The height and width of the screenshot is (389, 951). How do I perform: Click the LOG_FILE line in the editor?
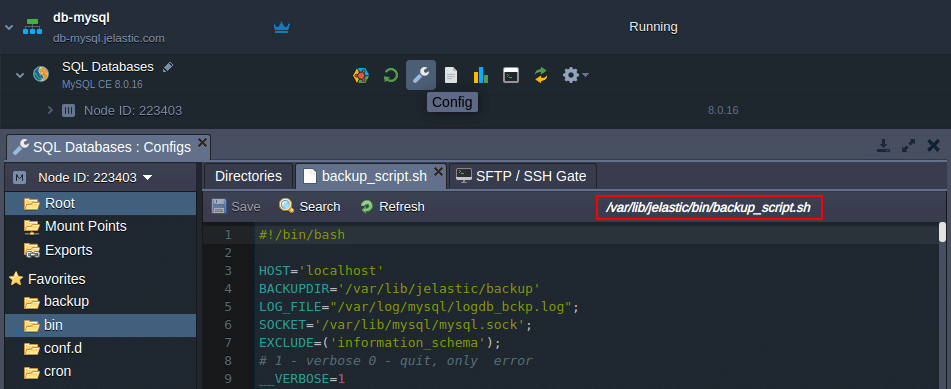[x=418, y=306]
